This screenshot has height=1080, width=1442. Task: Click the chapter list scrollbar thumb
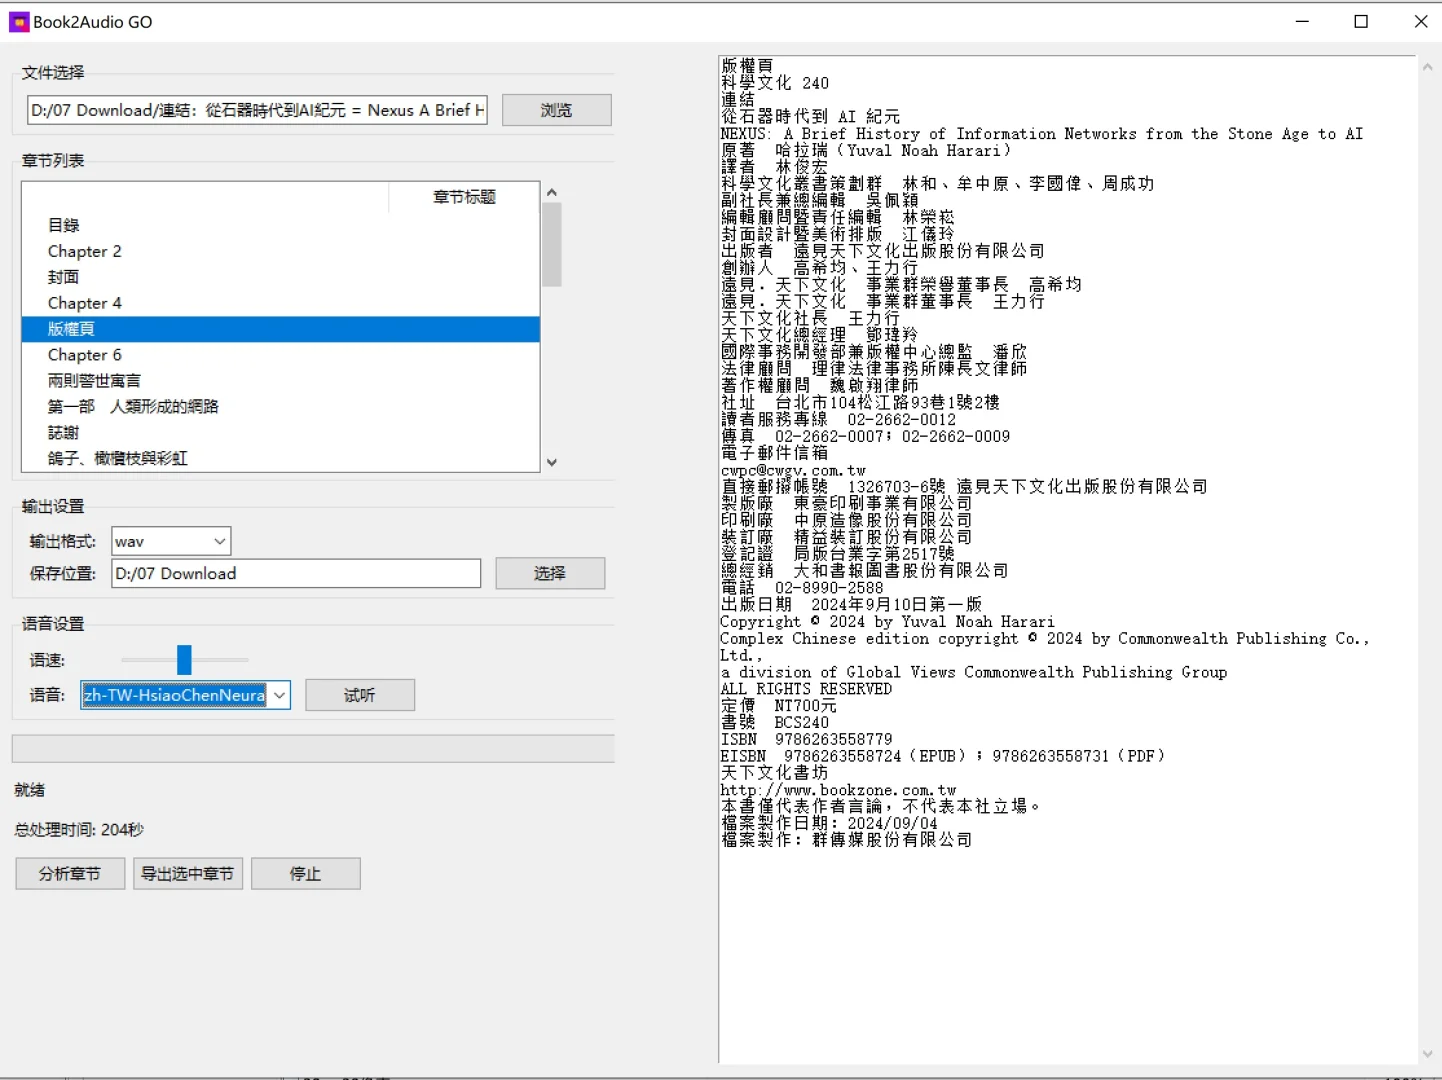point(552,245)
